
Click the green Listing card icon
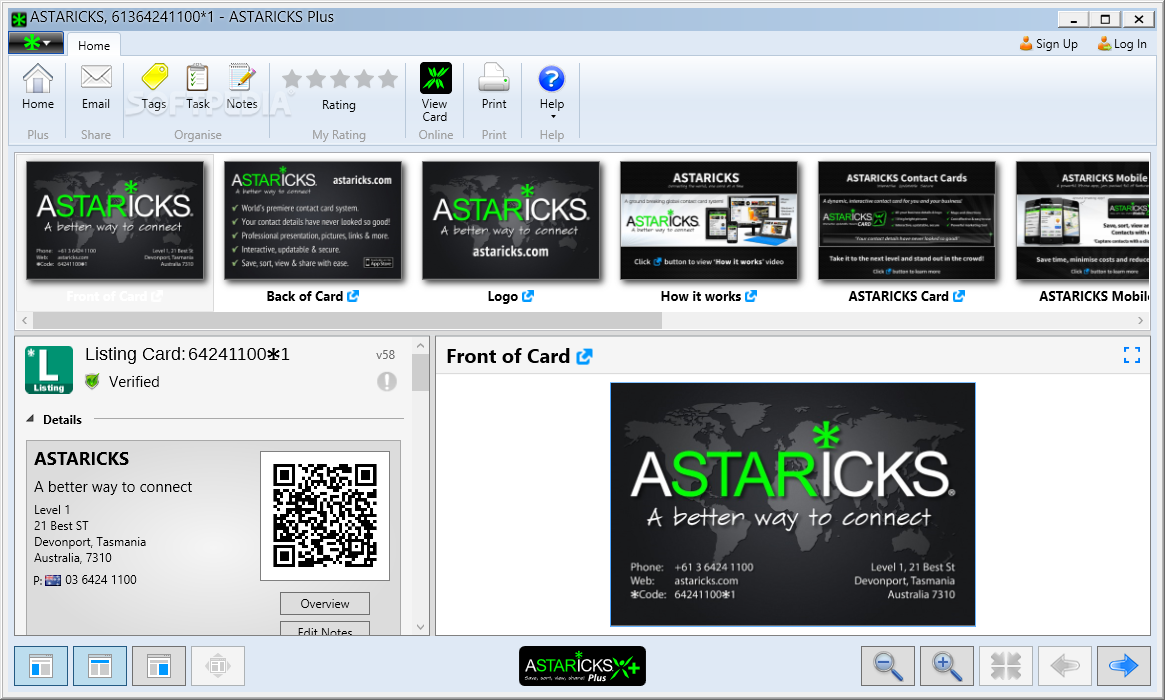click(49, 369)
